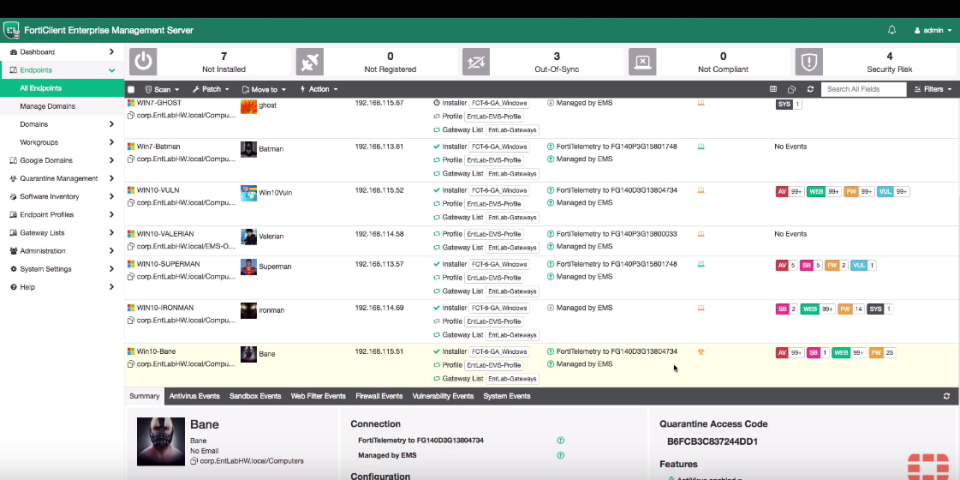
Task: Click the Quarantine Access Code value
Action: coord(713,441)
